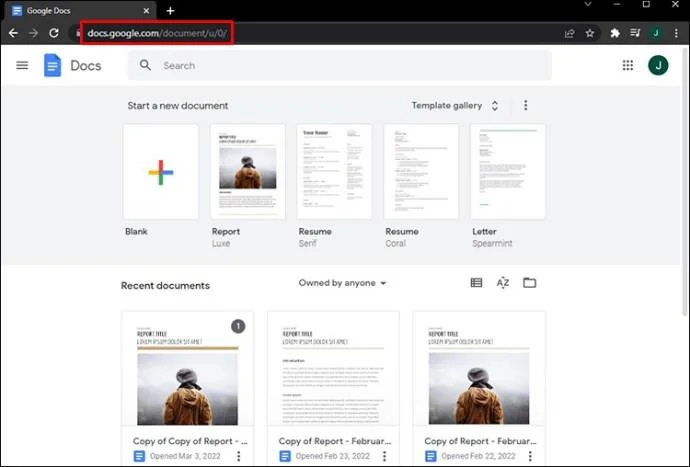The height and width of the screenshot is (467, 690).
Task: Open the Chrome three-dot menu
Action: 676,33
